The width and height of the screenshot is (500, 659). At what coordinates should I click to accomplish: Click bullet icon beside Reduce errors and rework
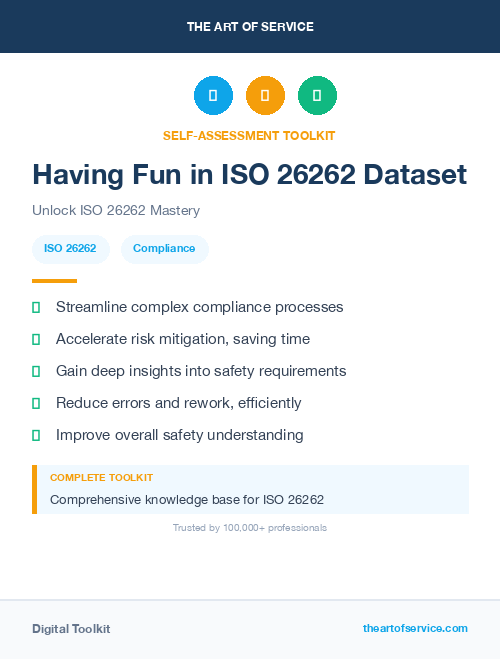[x=36, y=403]
